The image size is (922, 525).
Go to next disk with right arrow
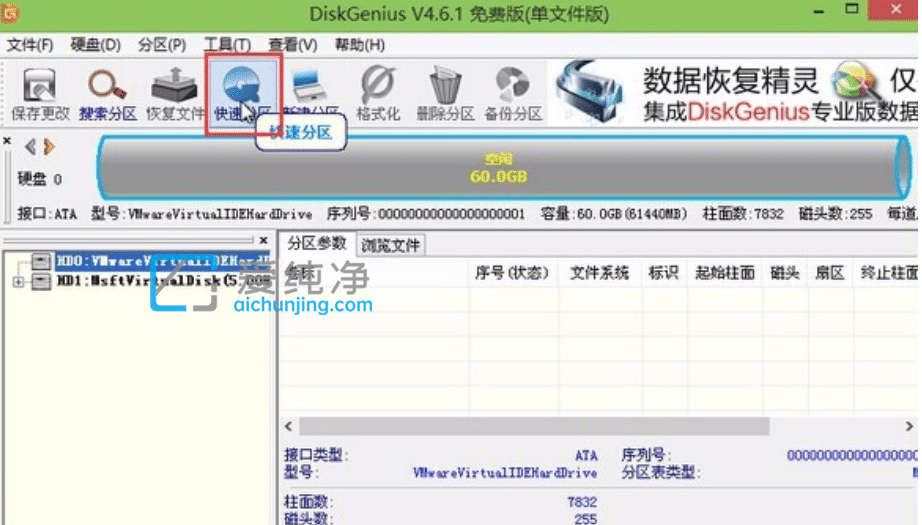[x=49, y=146]
